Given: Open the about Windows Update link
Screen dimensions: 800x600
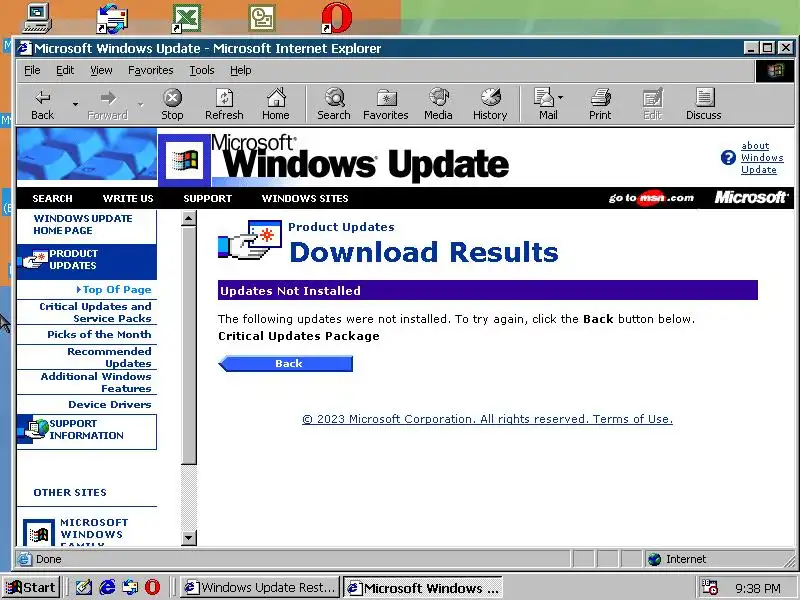Looking at the screenshot, I should click(x=762, y=158).
